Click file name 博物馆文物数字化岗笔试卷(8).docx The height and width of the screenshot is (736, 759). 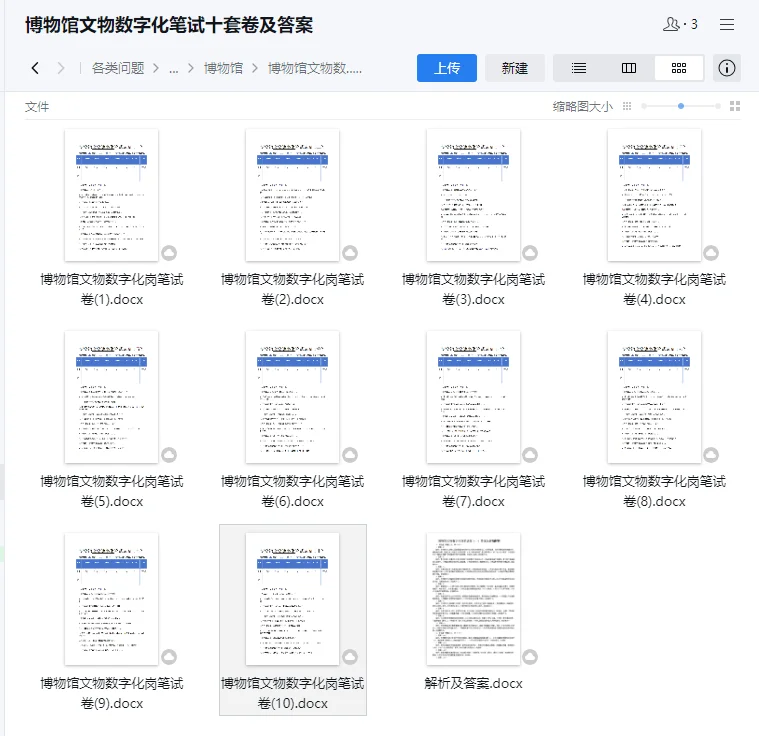[654, 491]
